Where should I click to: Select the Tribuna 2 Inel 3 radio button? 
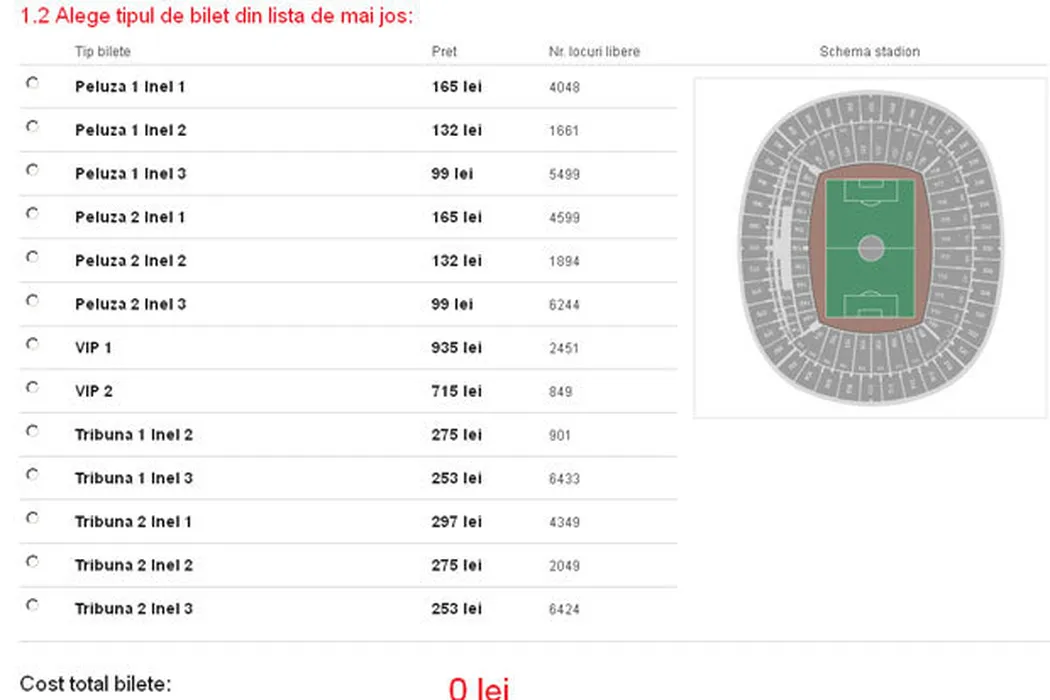click(32, 605)
